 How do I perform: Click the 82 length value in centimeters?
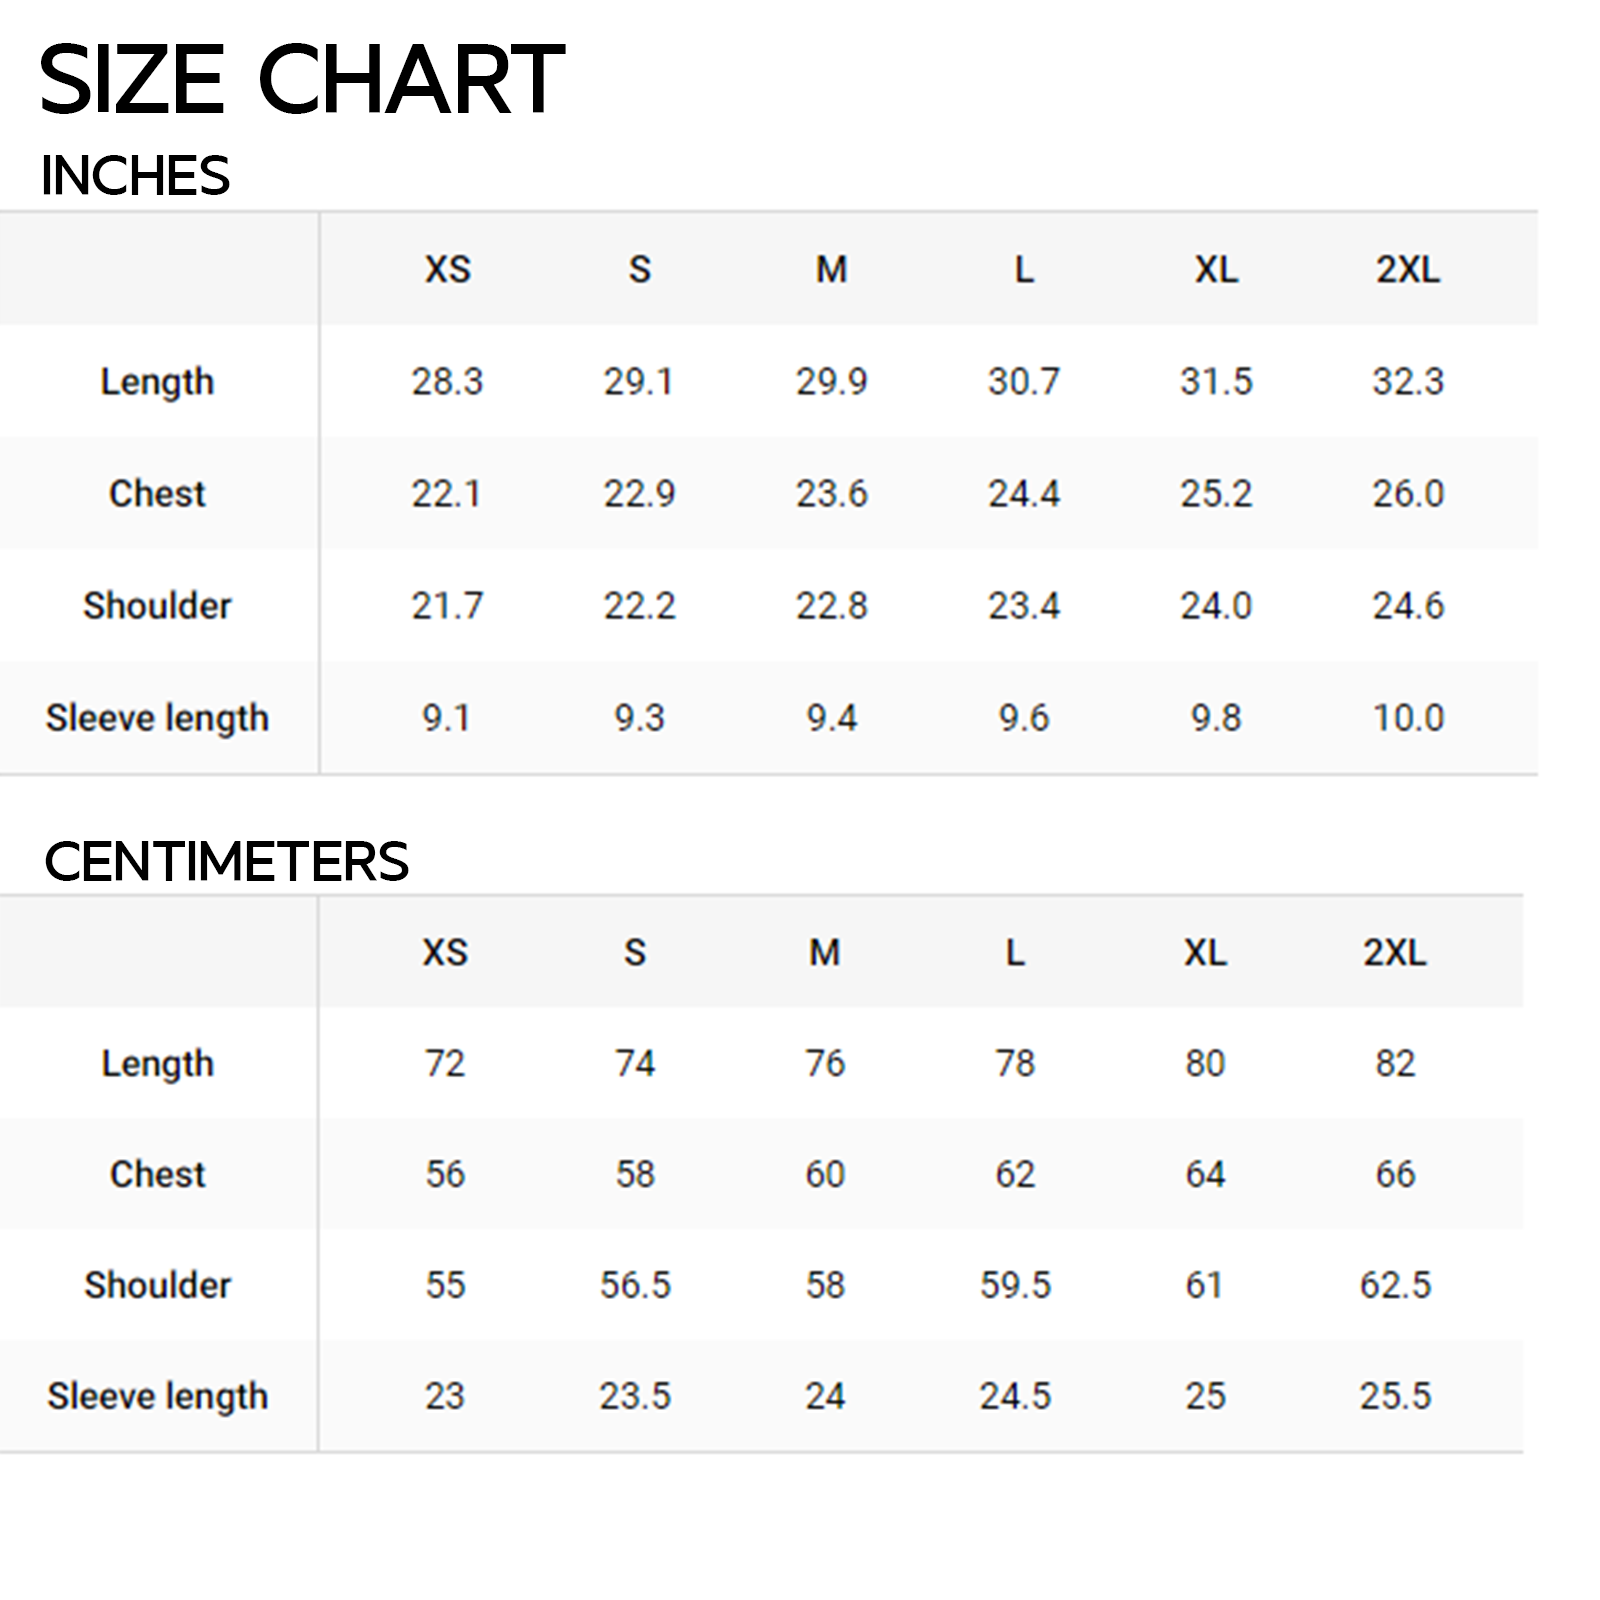point(1395,1063)
